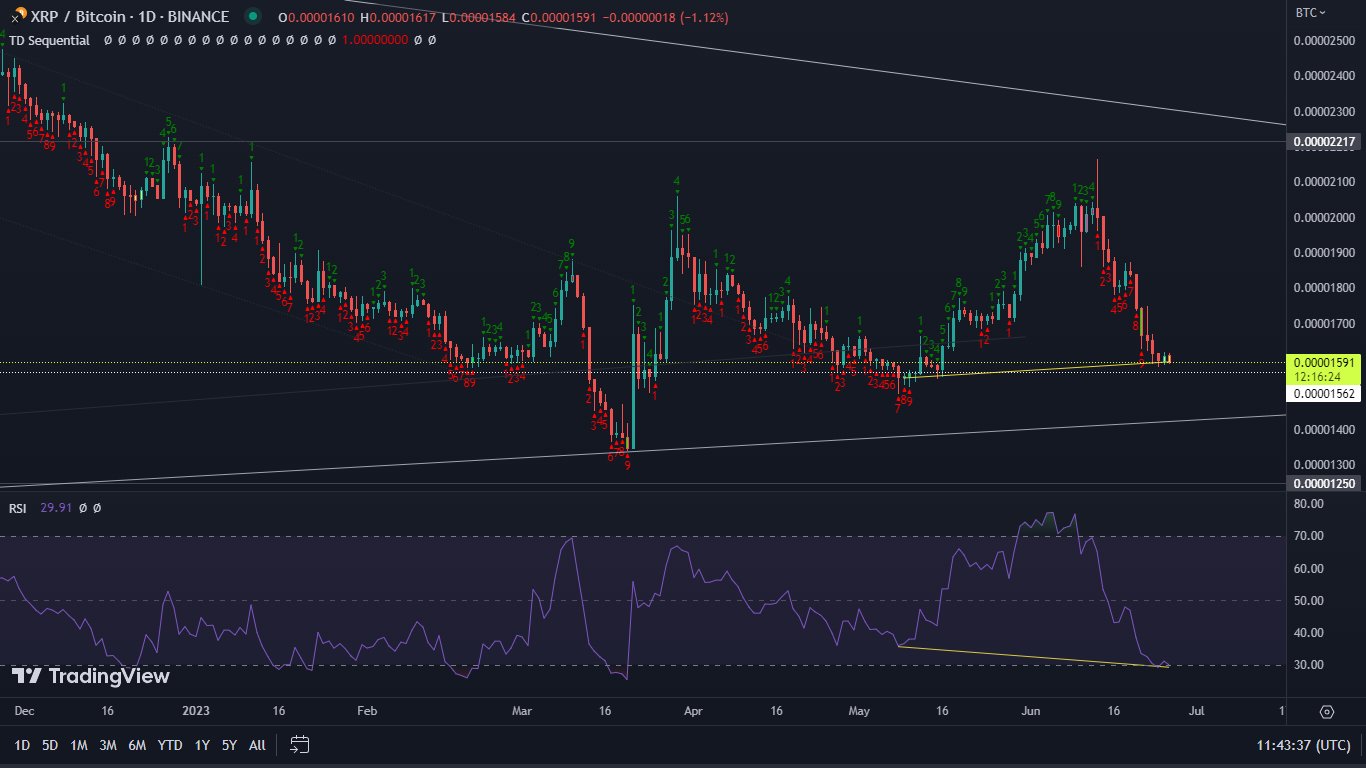The height and width of the screenshot is (768, 1366).
Task: Select the All time range
Action: coord(257,745)
